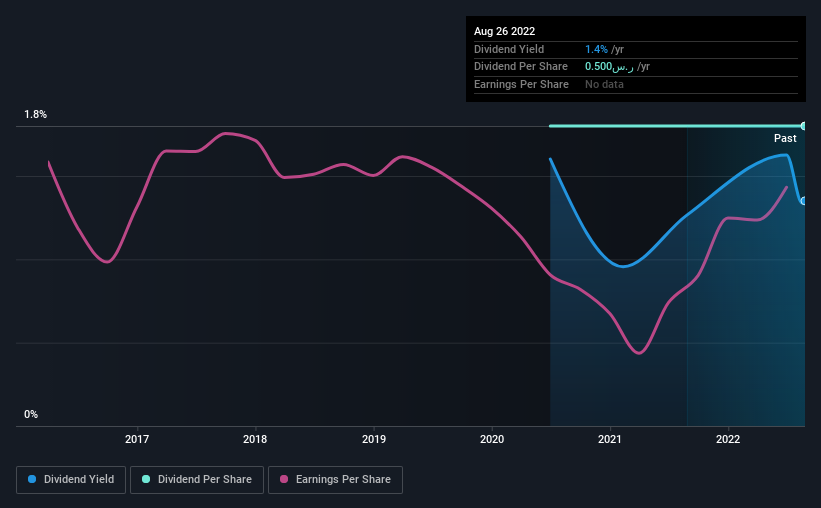Click the teal Dividend Per Share endpoint marker
The height and width of the screenshot is (508, 821).
coord(803,126)
